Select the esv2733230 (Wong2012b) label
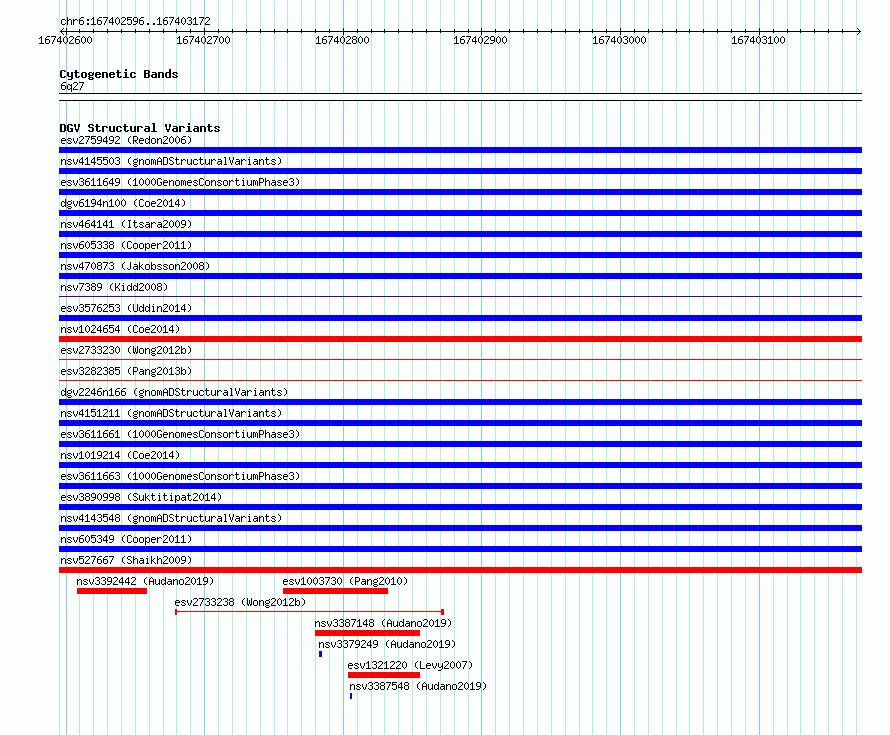890x735 pixels. point(126,350)
